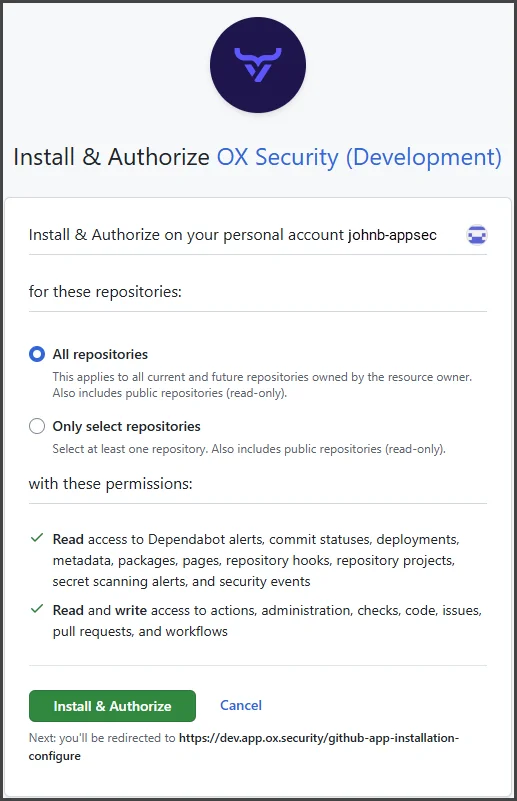Image resolution: width=517 pixels, height=801 pixels.
Task: Click the OX Security bull logo
Action: tap(258, 65)
